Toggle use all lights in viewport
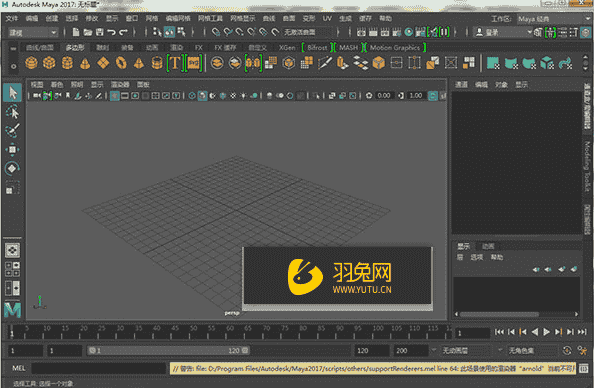594x388 pixels. click(244, 96)
